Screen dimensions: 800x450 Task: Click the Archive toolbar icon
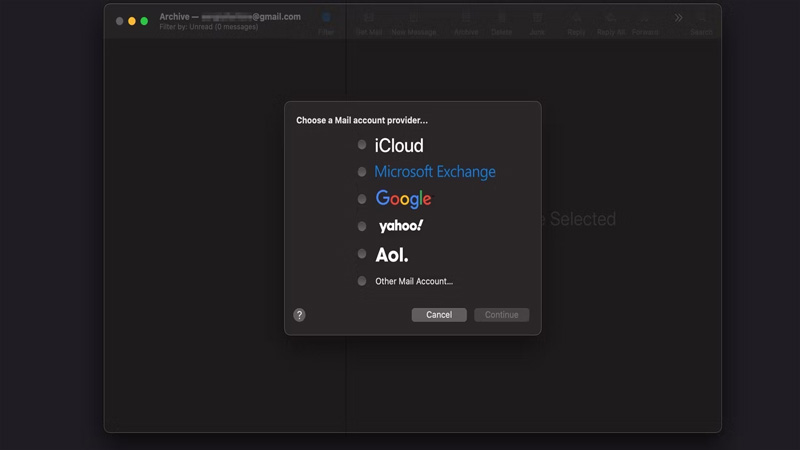466,19
